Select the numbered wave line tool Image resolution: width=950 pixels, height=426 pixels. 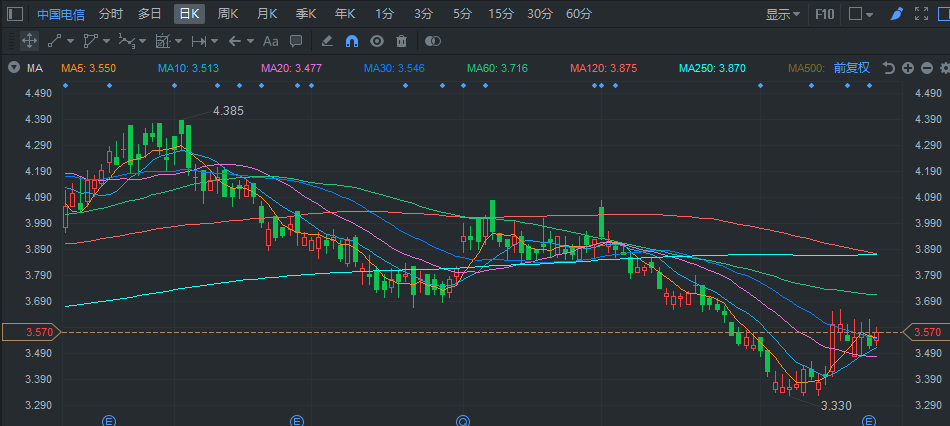126,41
